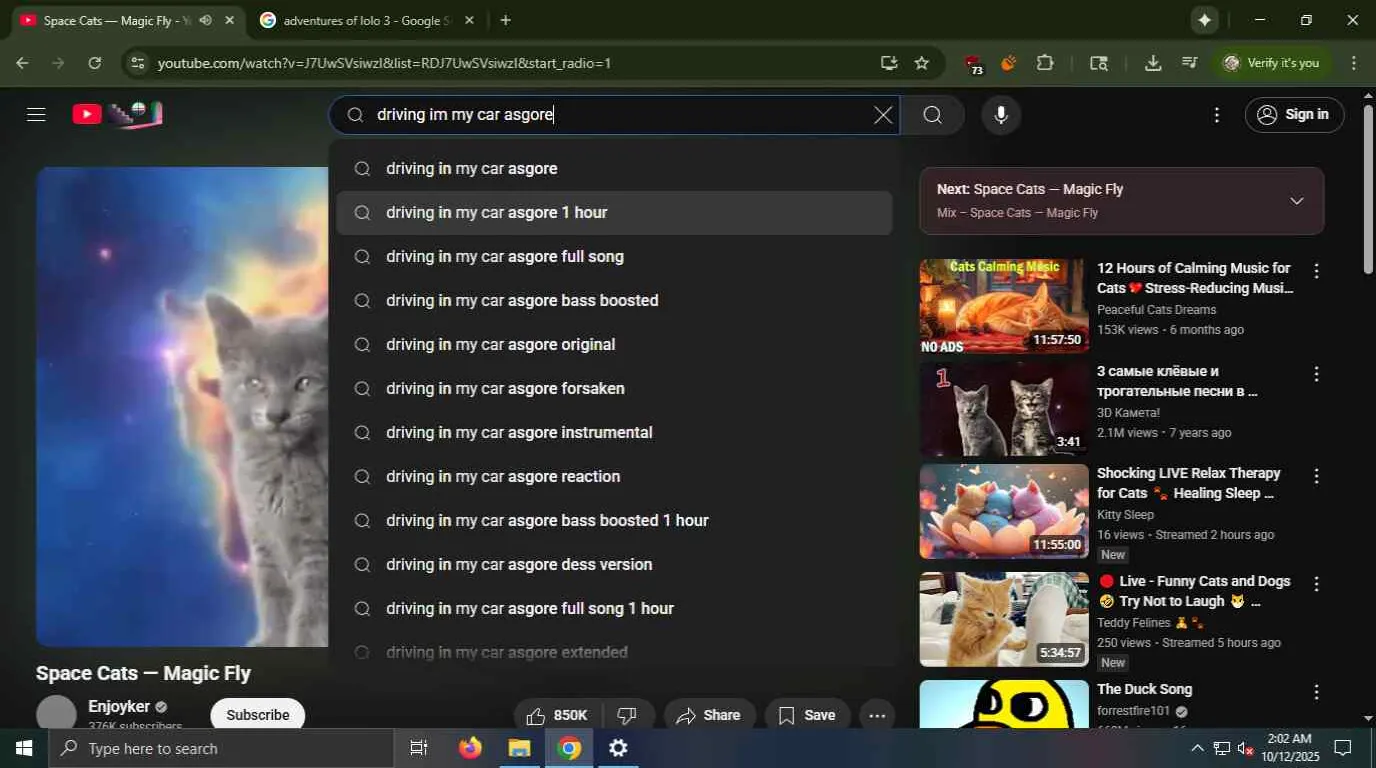Screen dimensions: 1376x768
Task: Sign in to YouTube
Action: (x=1294, y=115)
